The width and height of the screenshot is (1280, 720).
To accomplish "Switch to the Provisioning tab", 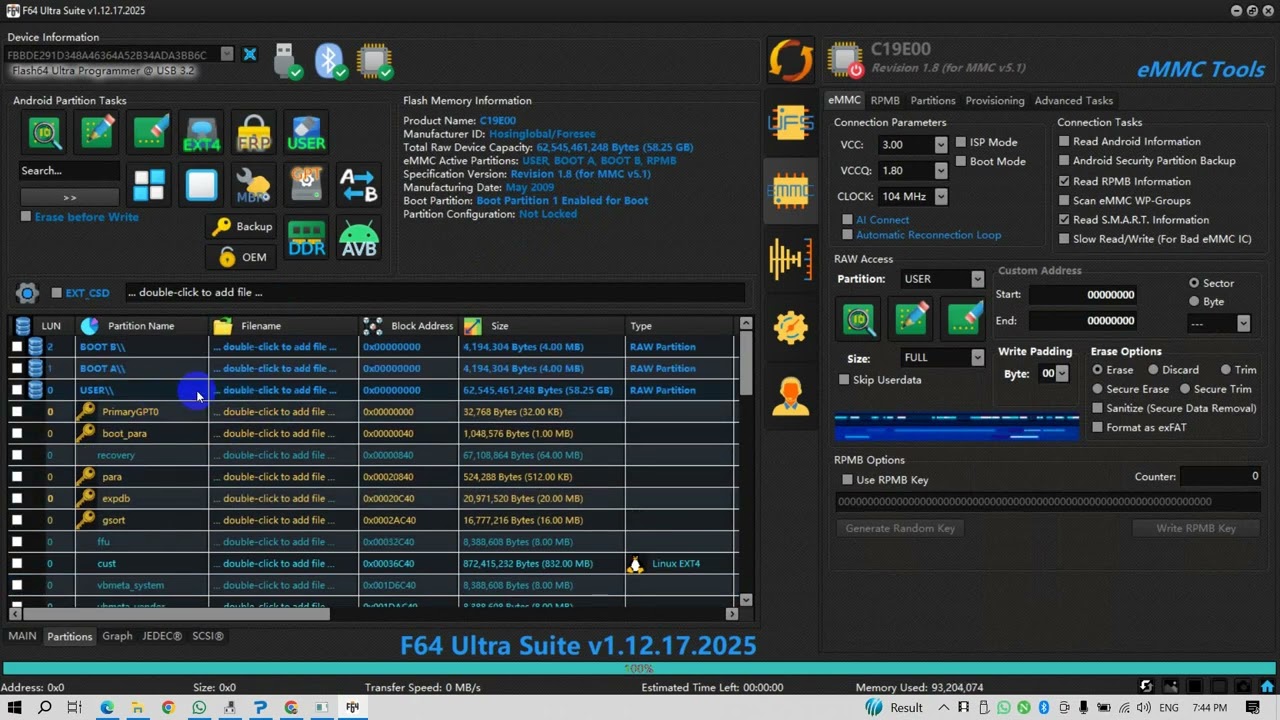I will (x=994, y=100).
